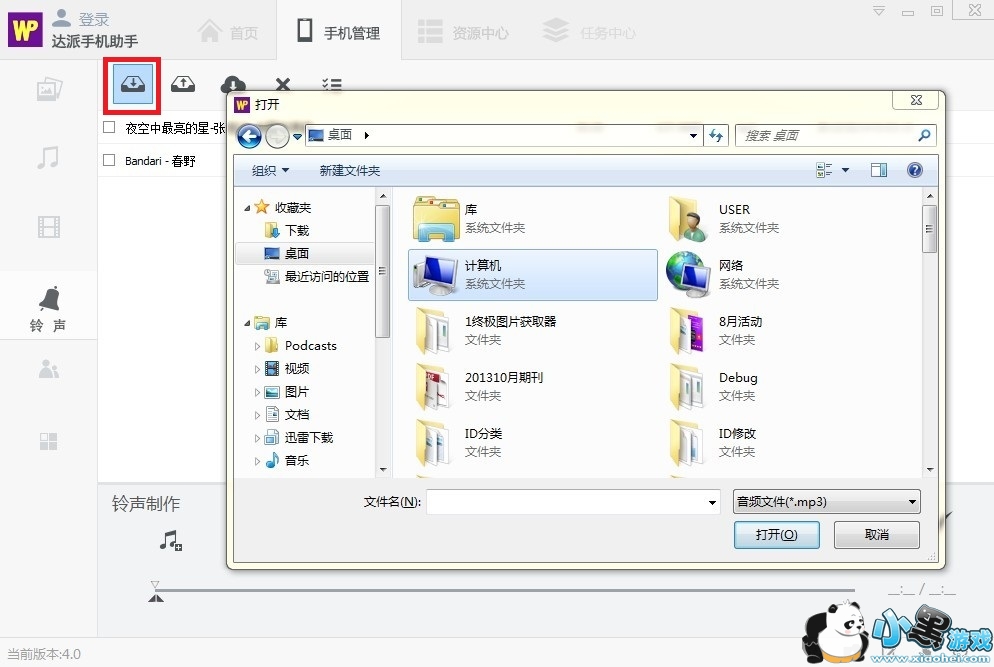
Task: Open the video section in sidebar
Action: (x=49, y=226)
